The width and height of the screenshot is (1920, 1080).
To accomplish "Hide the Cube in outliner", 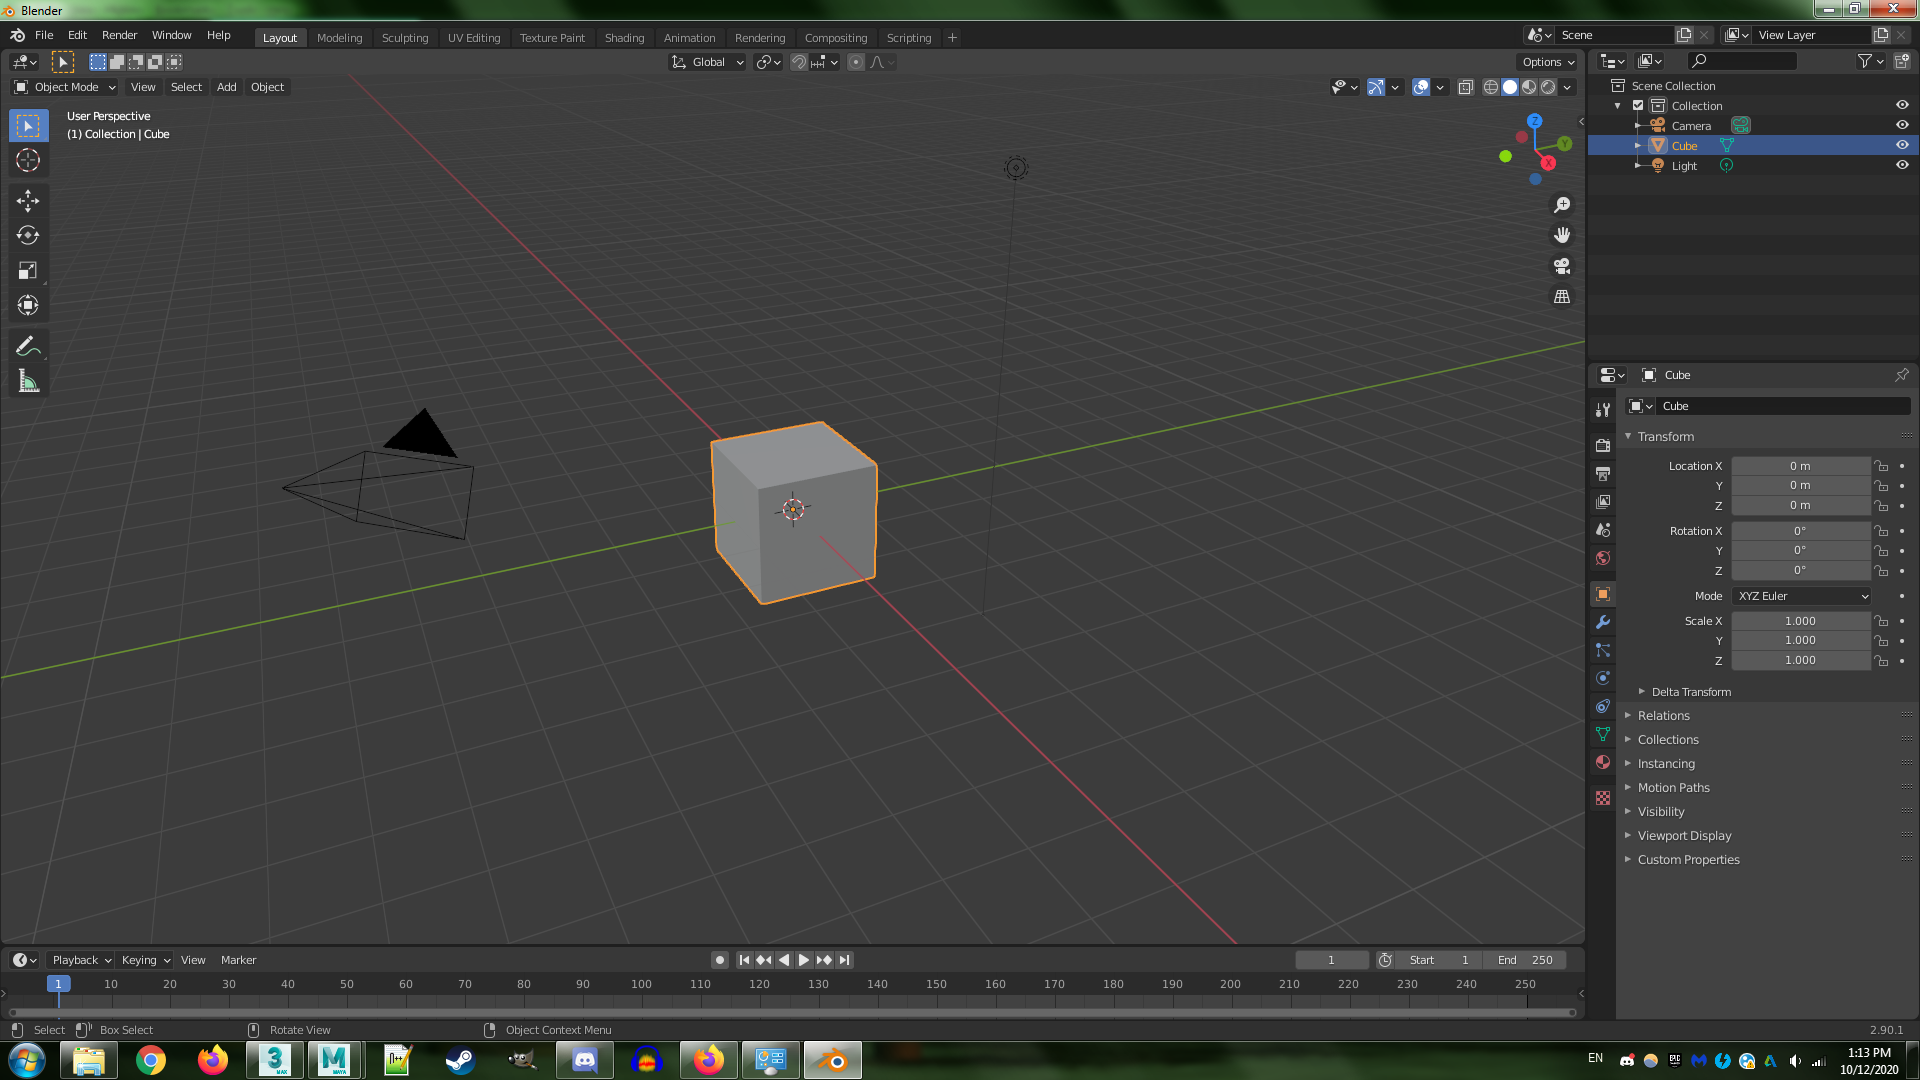I will (x=1902, y=145).
